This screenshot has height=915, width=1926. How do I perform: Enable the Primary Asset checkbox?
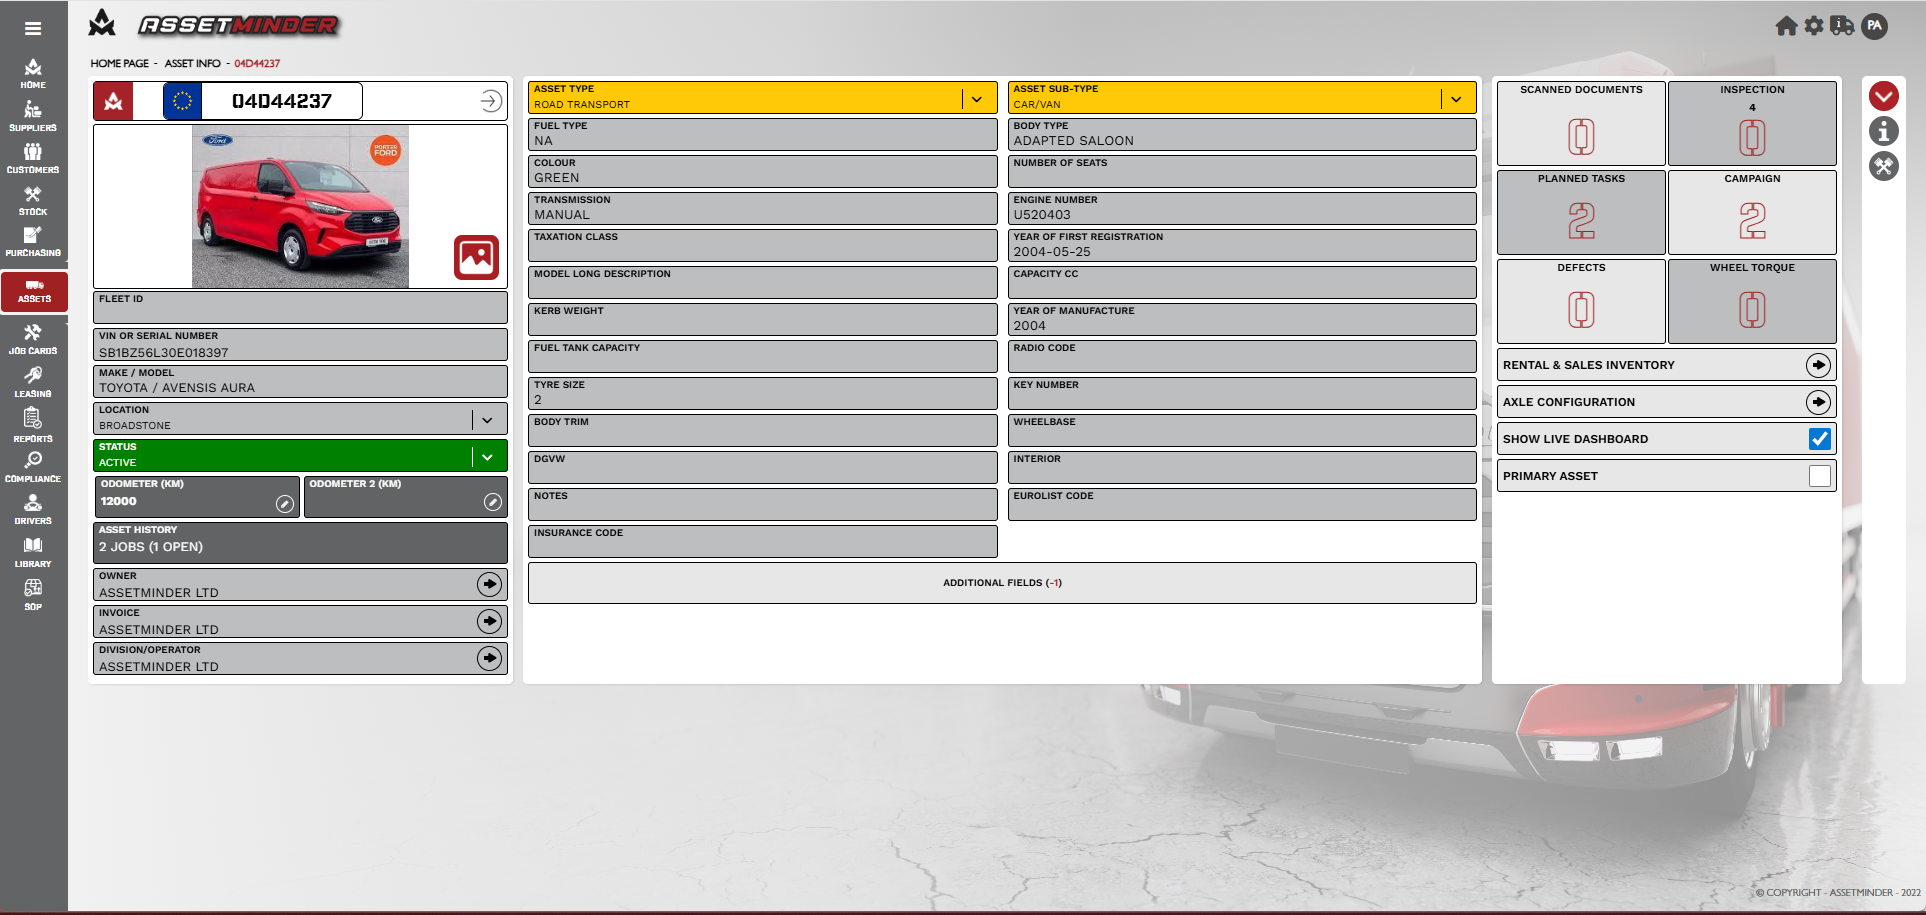1819,476
